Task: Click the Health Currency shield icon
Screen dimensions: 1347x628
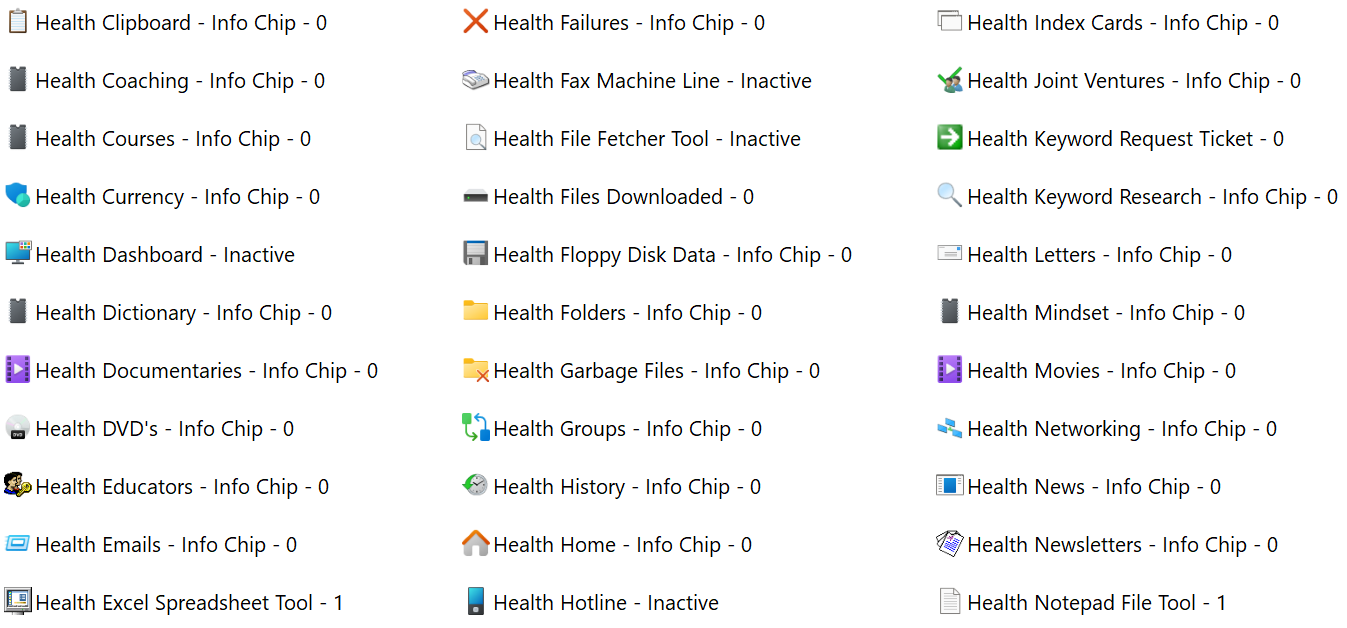Action: pyautogui.click(x=17, y=196)
